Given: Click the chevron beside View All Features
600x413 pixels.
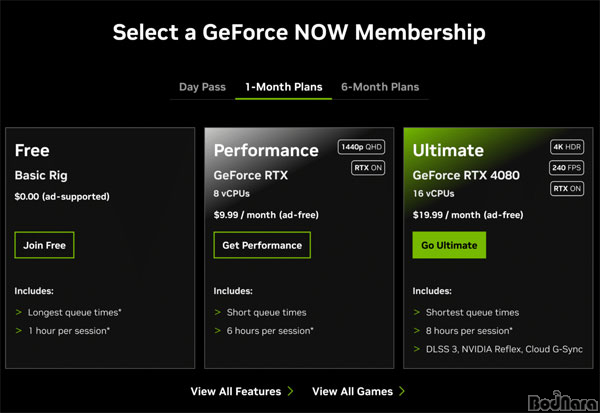Looking at the screenshot, I should pyautogui.click(x=290, y=391).
